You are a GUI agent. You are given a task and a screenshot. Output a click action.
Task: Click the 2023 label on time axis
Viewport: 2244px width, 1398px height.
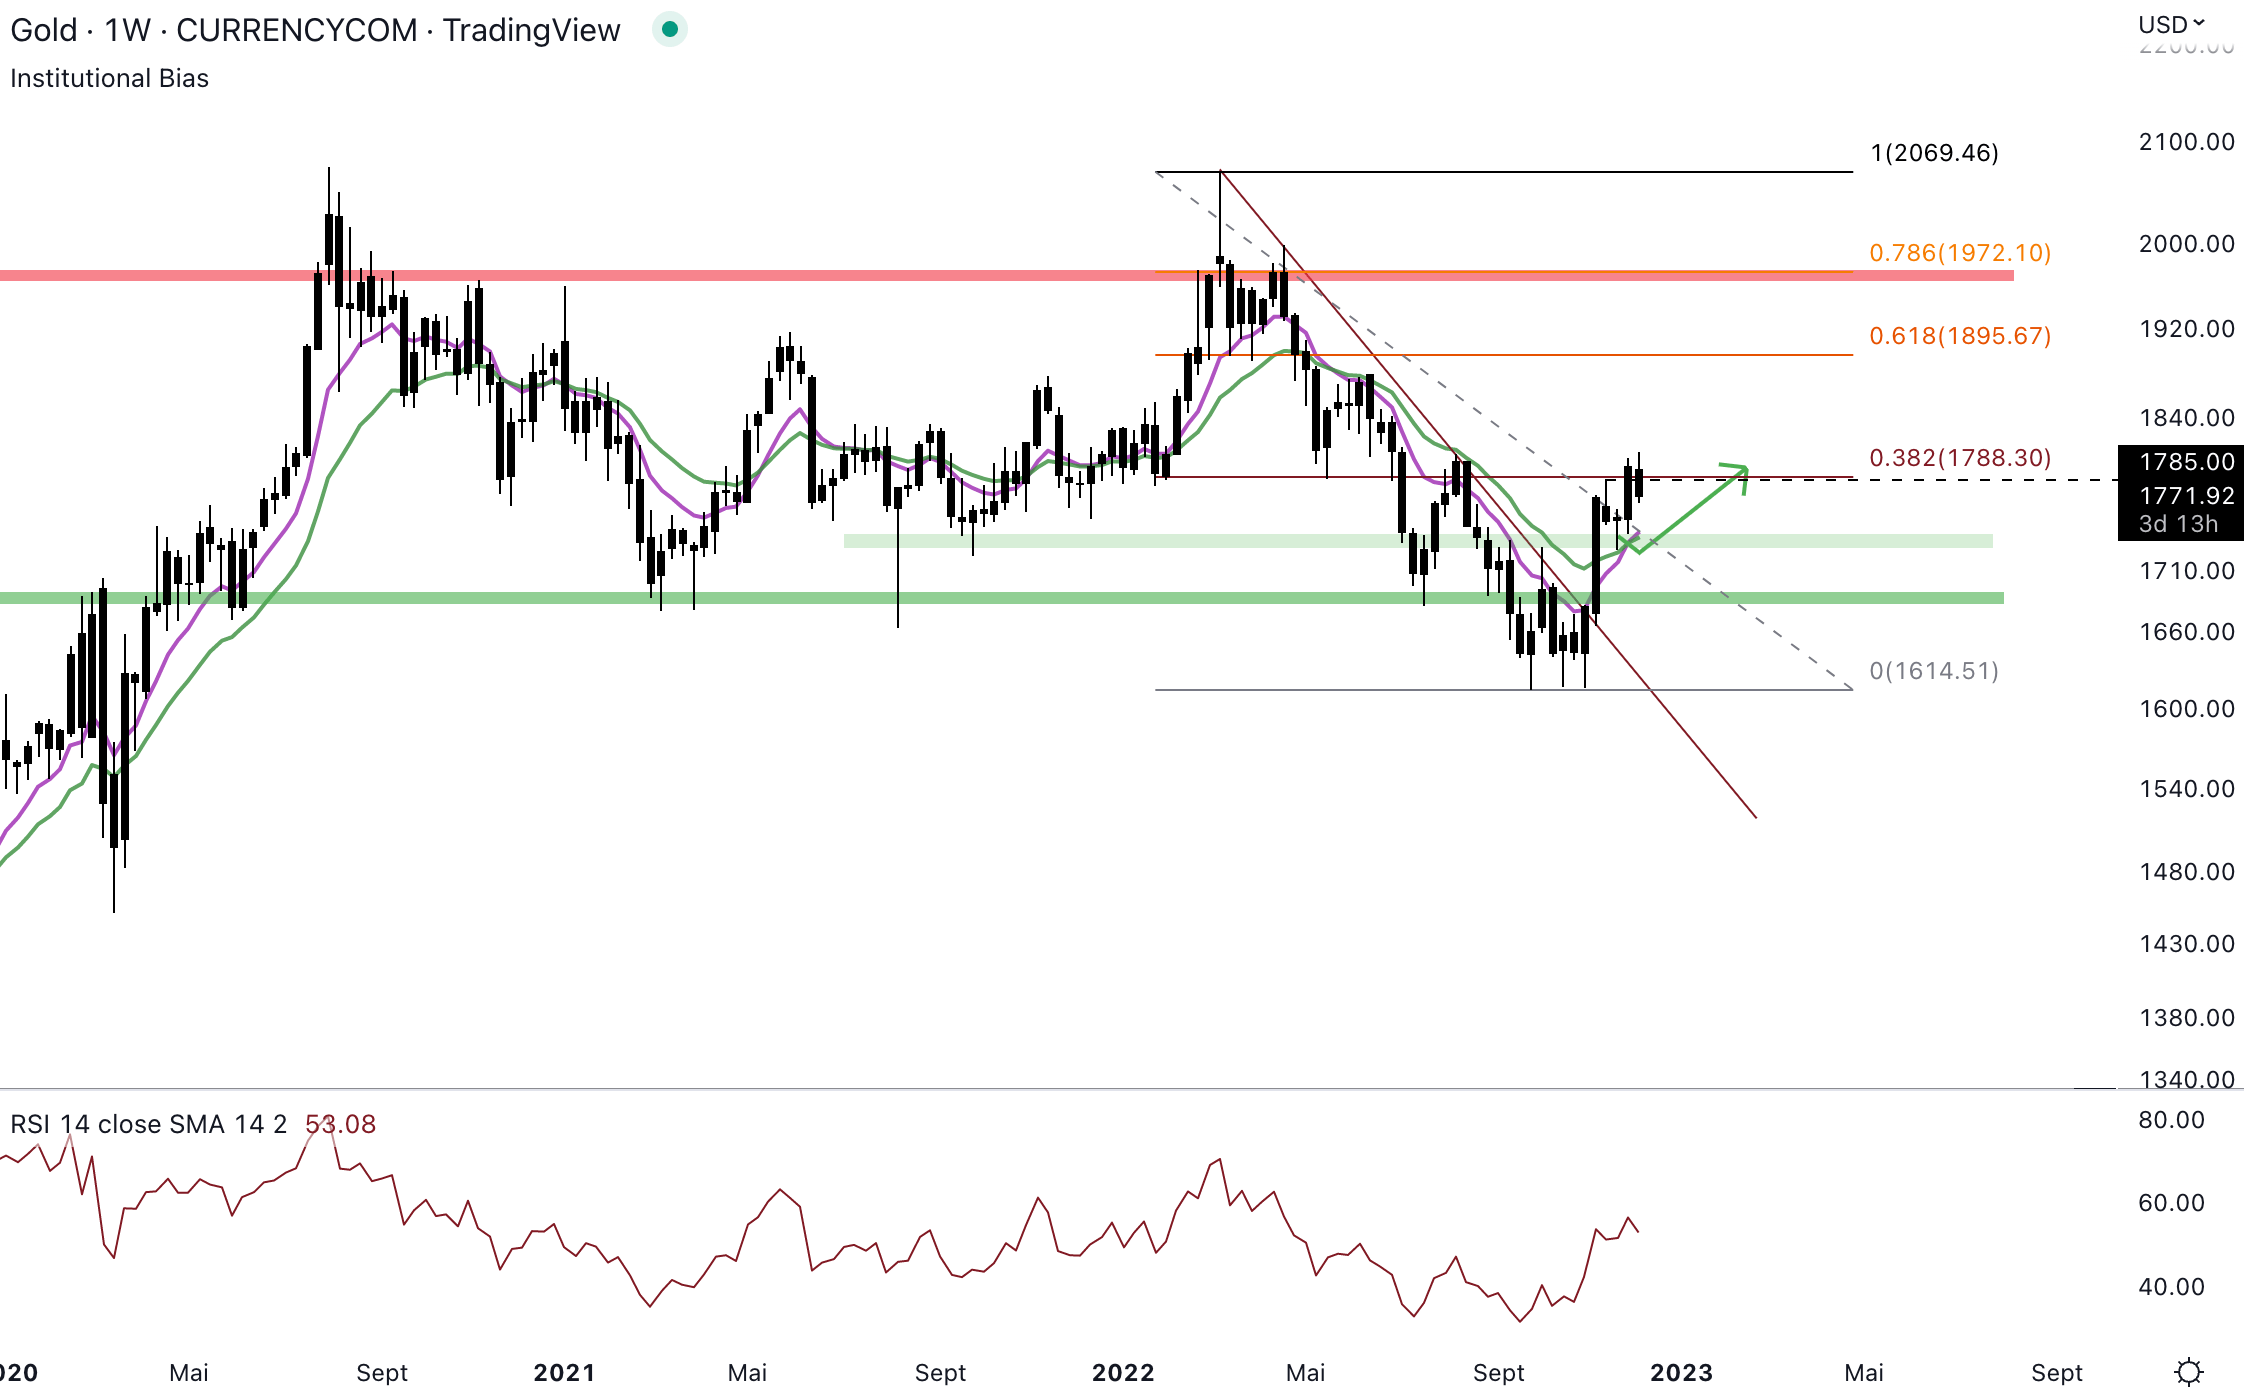coord(1681,1373)
